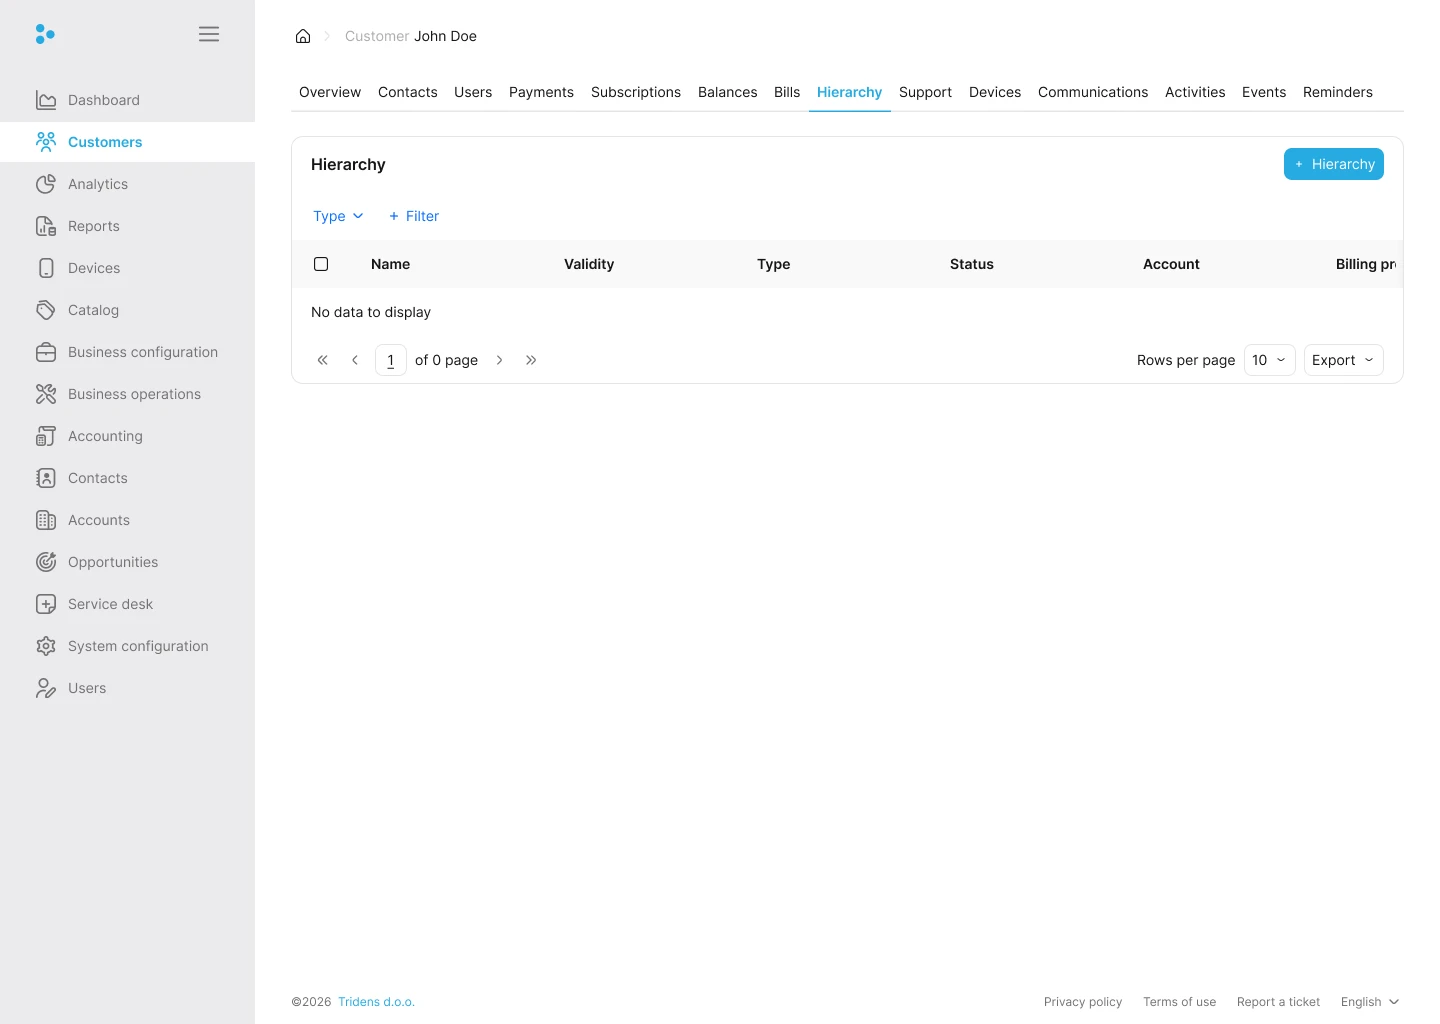The image size is (1440, 1024).
Task: Open the Tridens d.o.o. link
Action: [376, 1002]
